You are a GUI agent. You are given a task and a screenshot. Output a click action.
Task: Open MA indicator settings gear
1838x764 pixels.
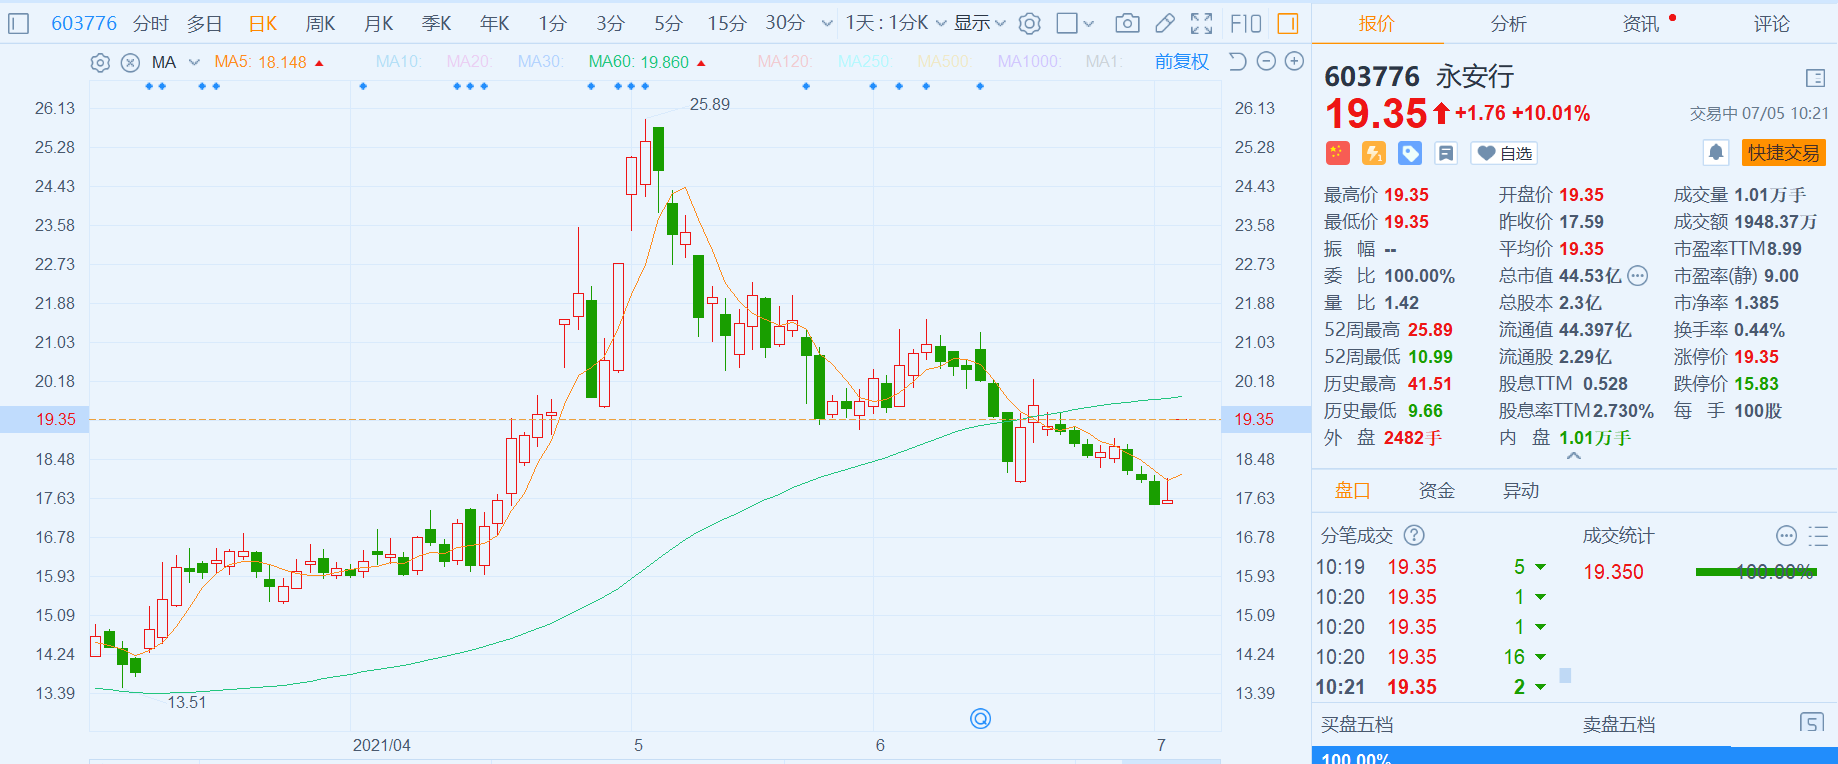pyautogui.click(x=100, y=63)
